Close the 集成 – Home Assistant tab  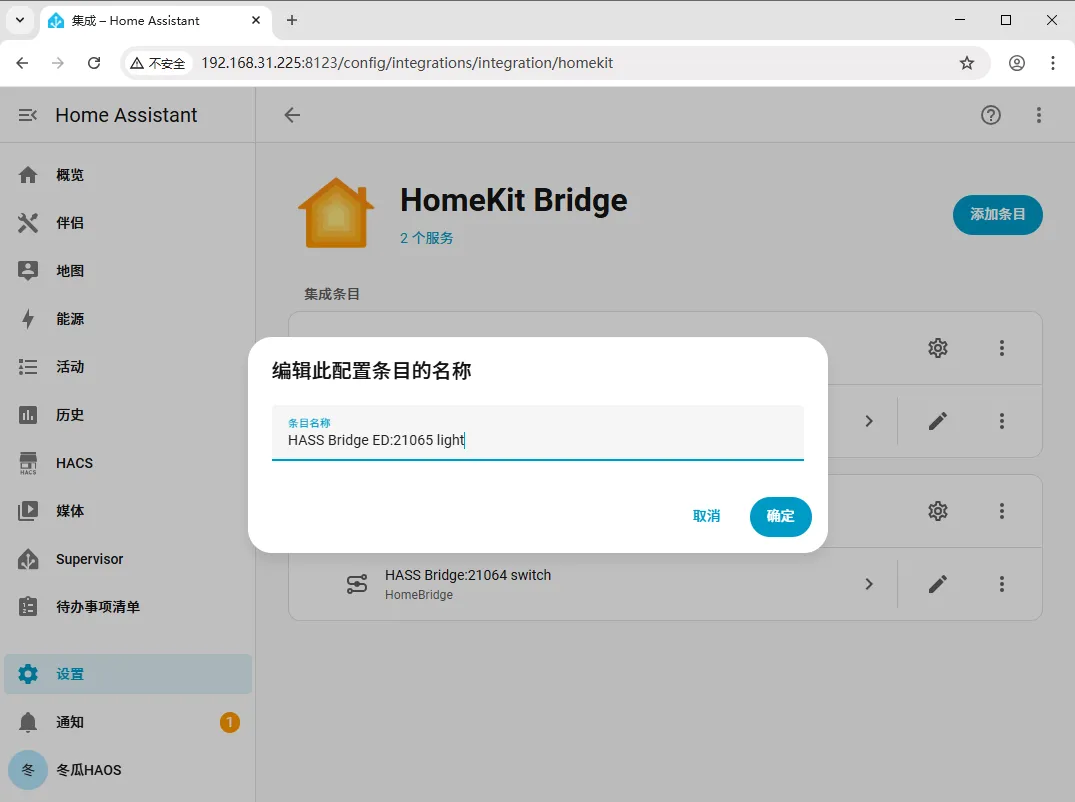[x=256, y=21]
